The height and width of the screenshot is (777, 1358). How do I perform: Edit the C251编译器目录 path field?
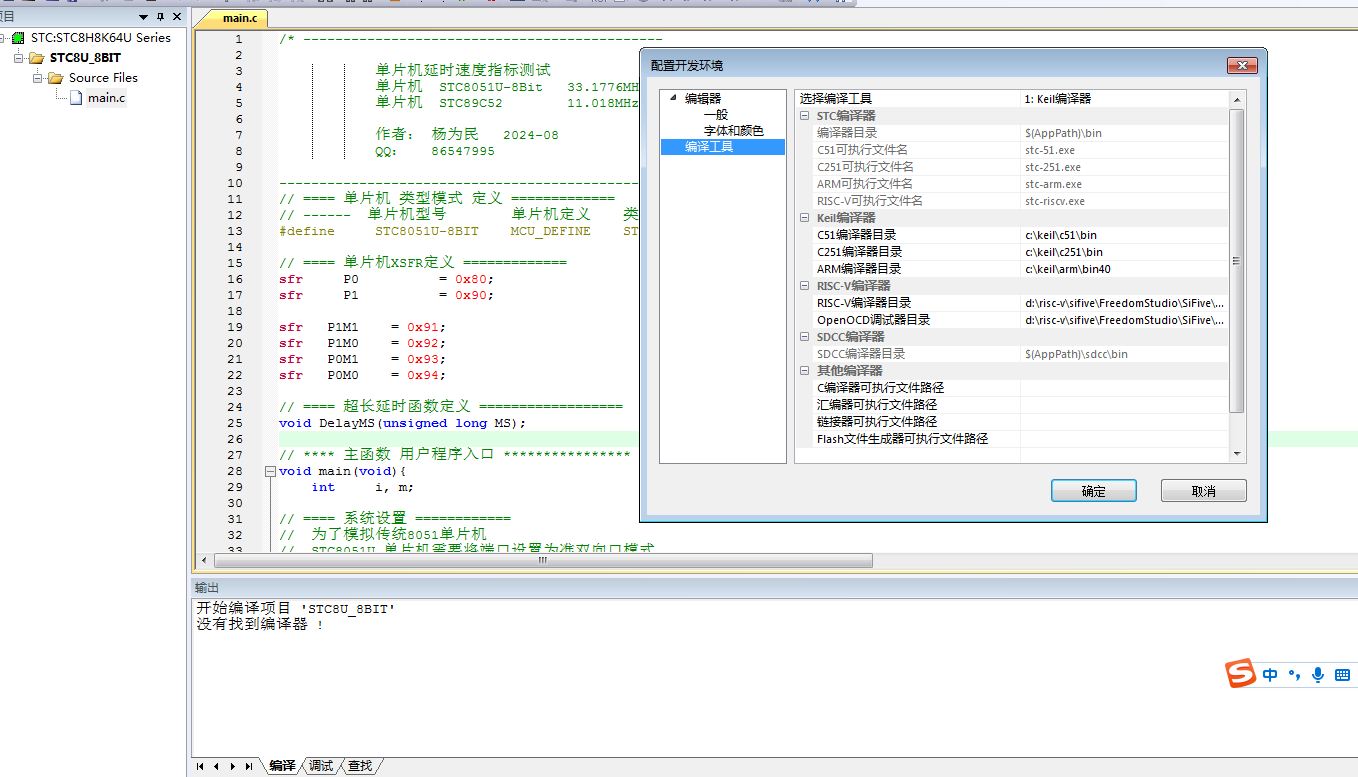coord(1124,252)
